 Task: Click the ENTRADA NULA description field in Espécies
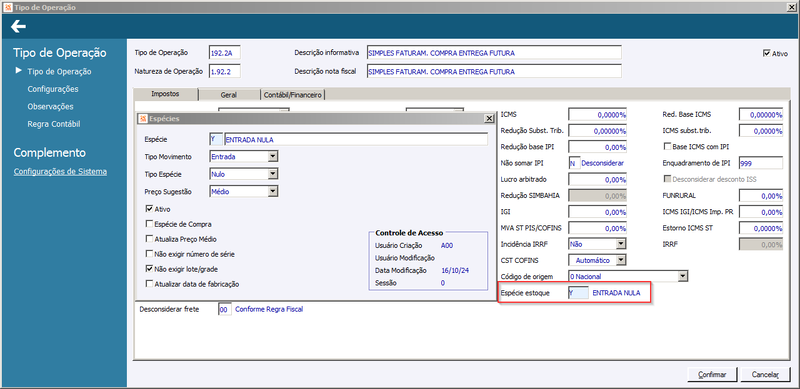click(x=356, y=139)
